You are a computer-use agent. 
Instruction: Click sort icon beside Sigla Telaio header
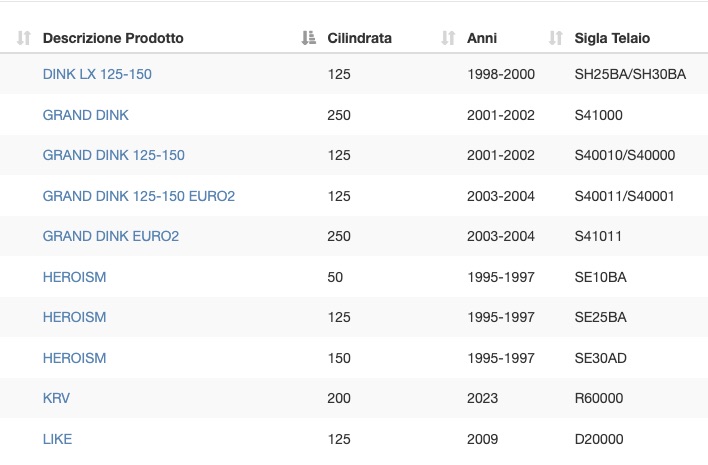(x=556, y=38)
